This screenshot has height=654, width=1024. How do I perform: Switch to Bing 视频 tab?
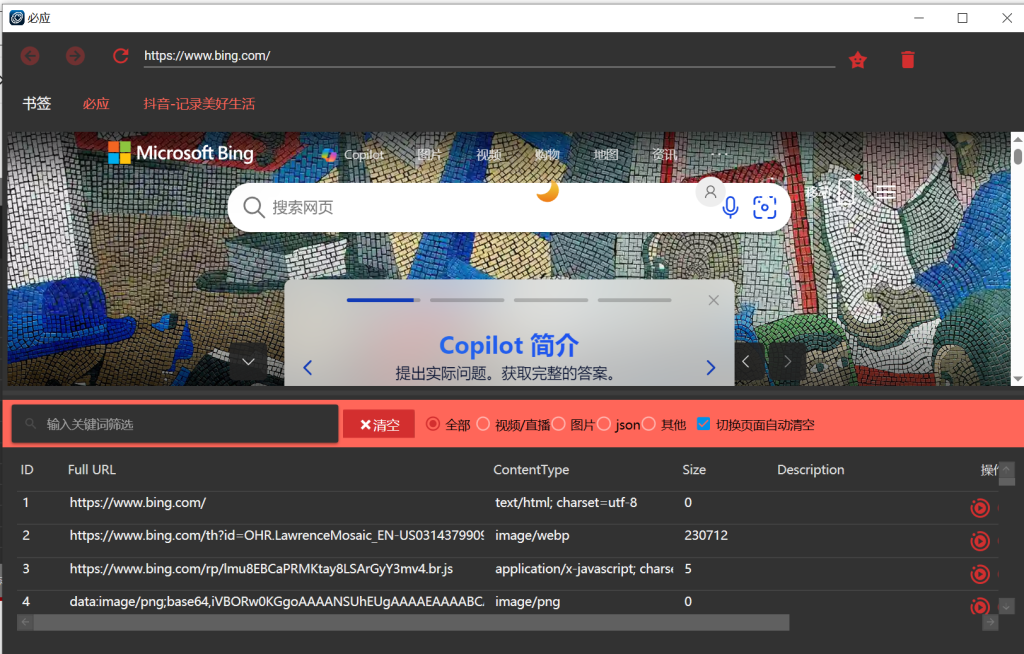(488, 155)
